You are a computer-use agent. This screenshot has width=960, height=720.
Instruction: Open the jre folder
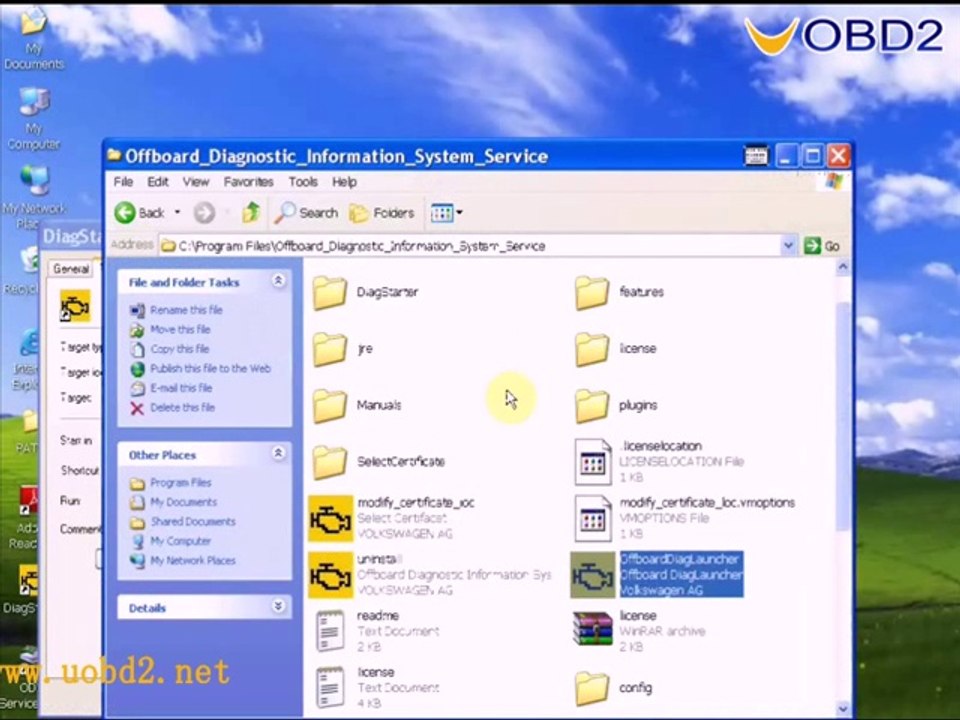coord(331,348)
